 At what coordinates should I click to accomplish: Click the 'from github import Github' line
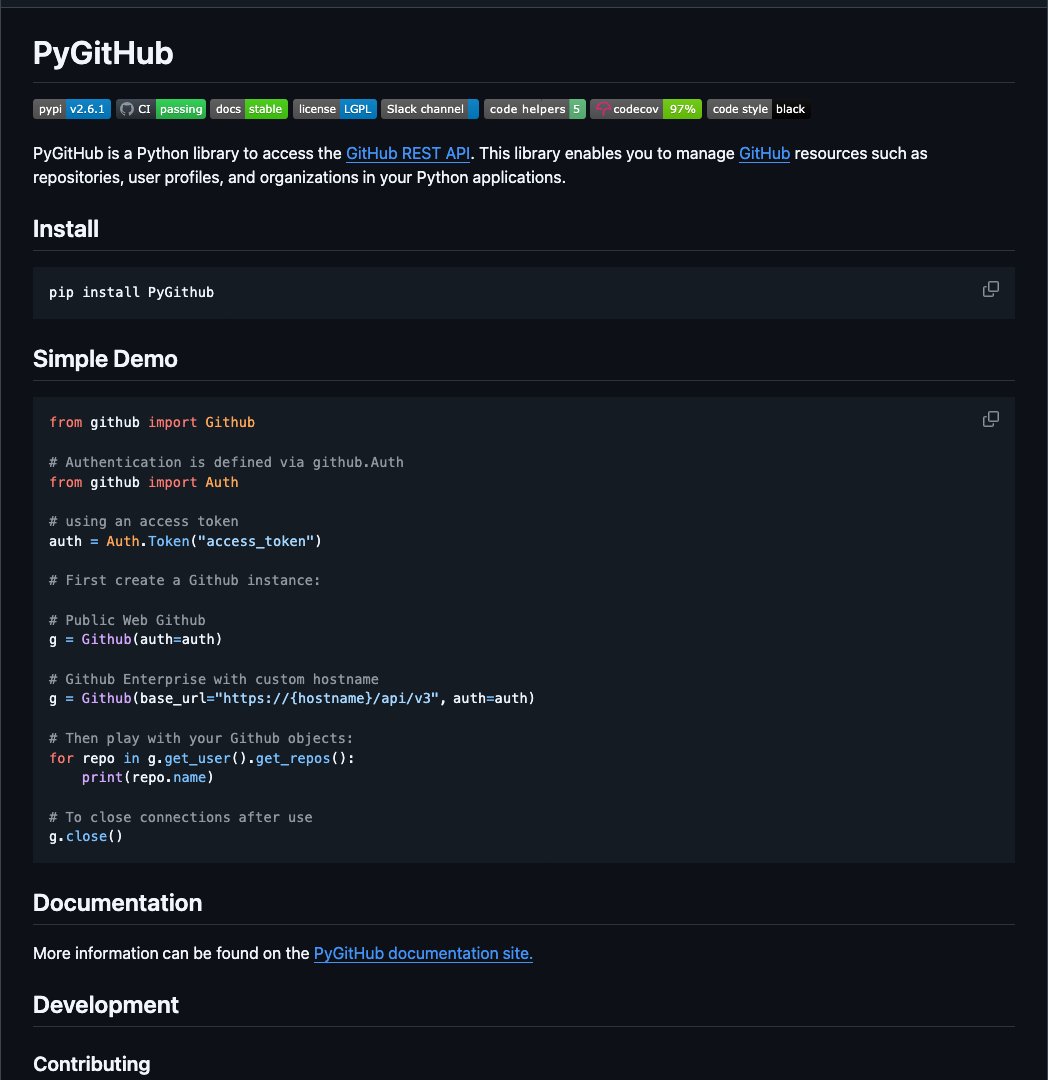click(152, 422)
